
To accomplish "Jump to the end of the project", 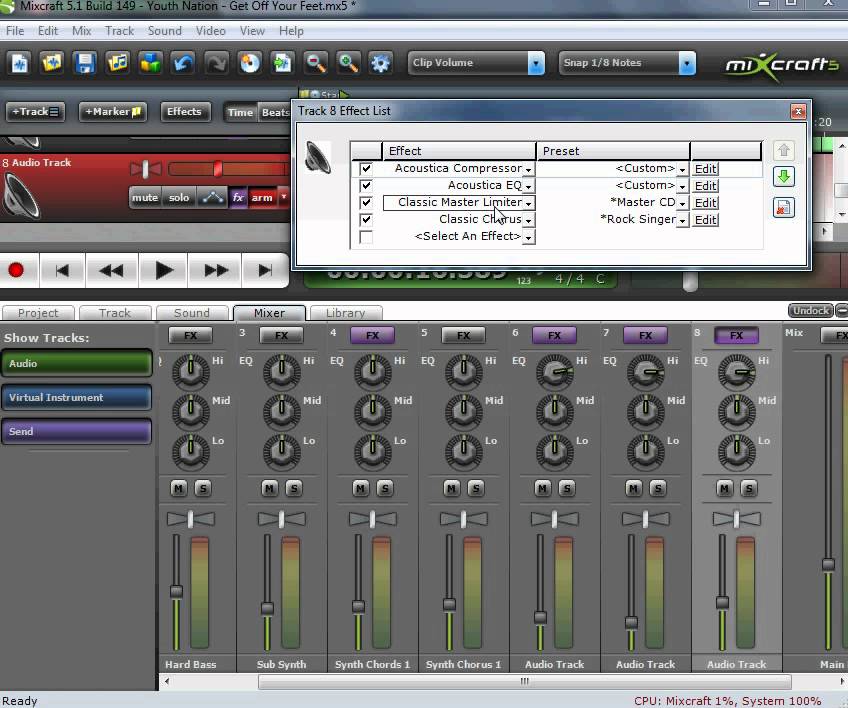I will click(x=265, y=270).
